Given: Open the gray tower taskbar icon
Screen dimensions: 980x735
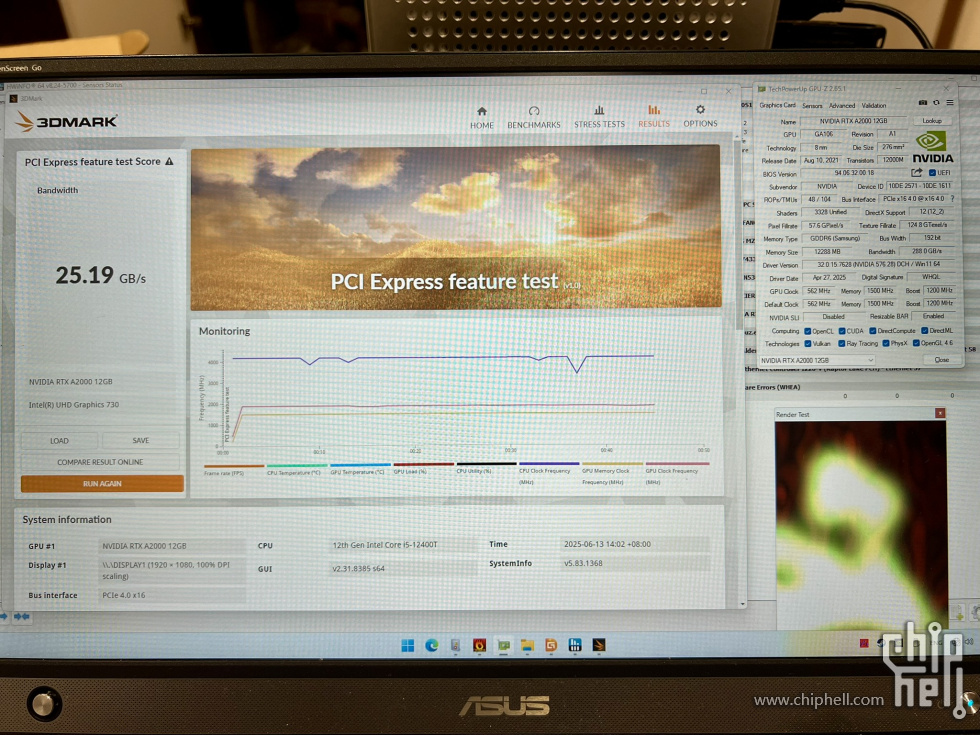Looking at the screenshot, I should click(x=456, y=645).
